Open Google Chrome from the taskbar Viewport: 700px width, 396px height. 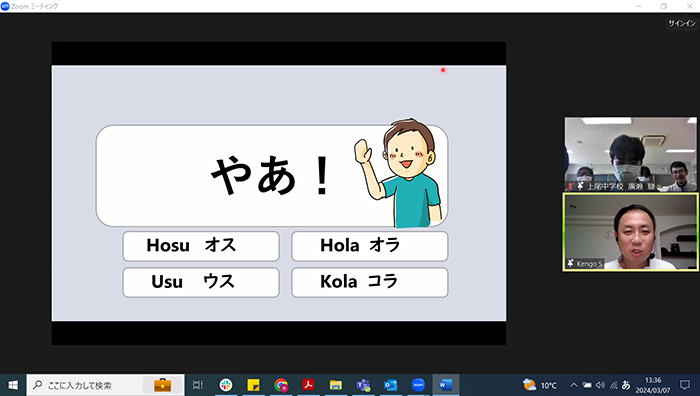(x=281, y=385)
